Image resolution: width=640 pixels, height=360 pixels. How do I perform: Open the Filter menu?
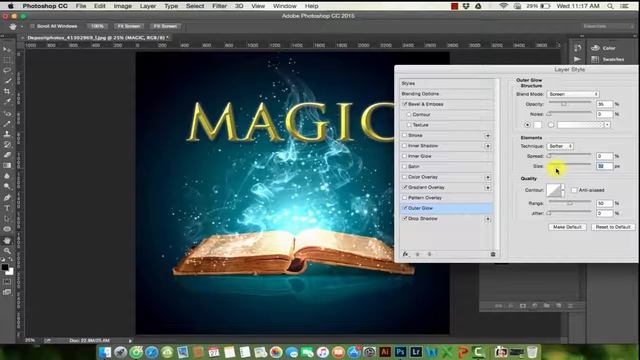(x=219, y=6)
